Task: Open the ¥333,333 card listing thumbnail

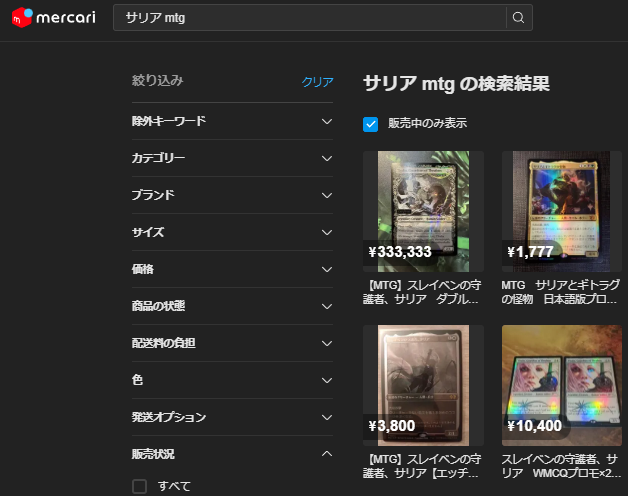Action: click(423, 212)
